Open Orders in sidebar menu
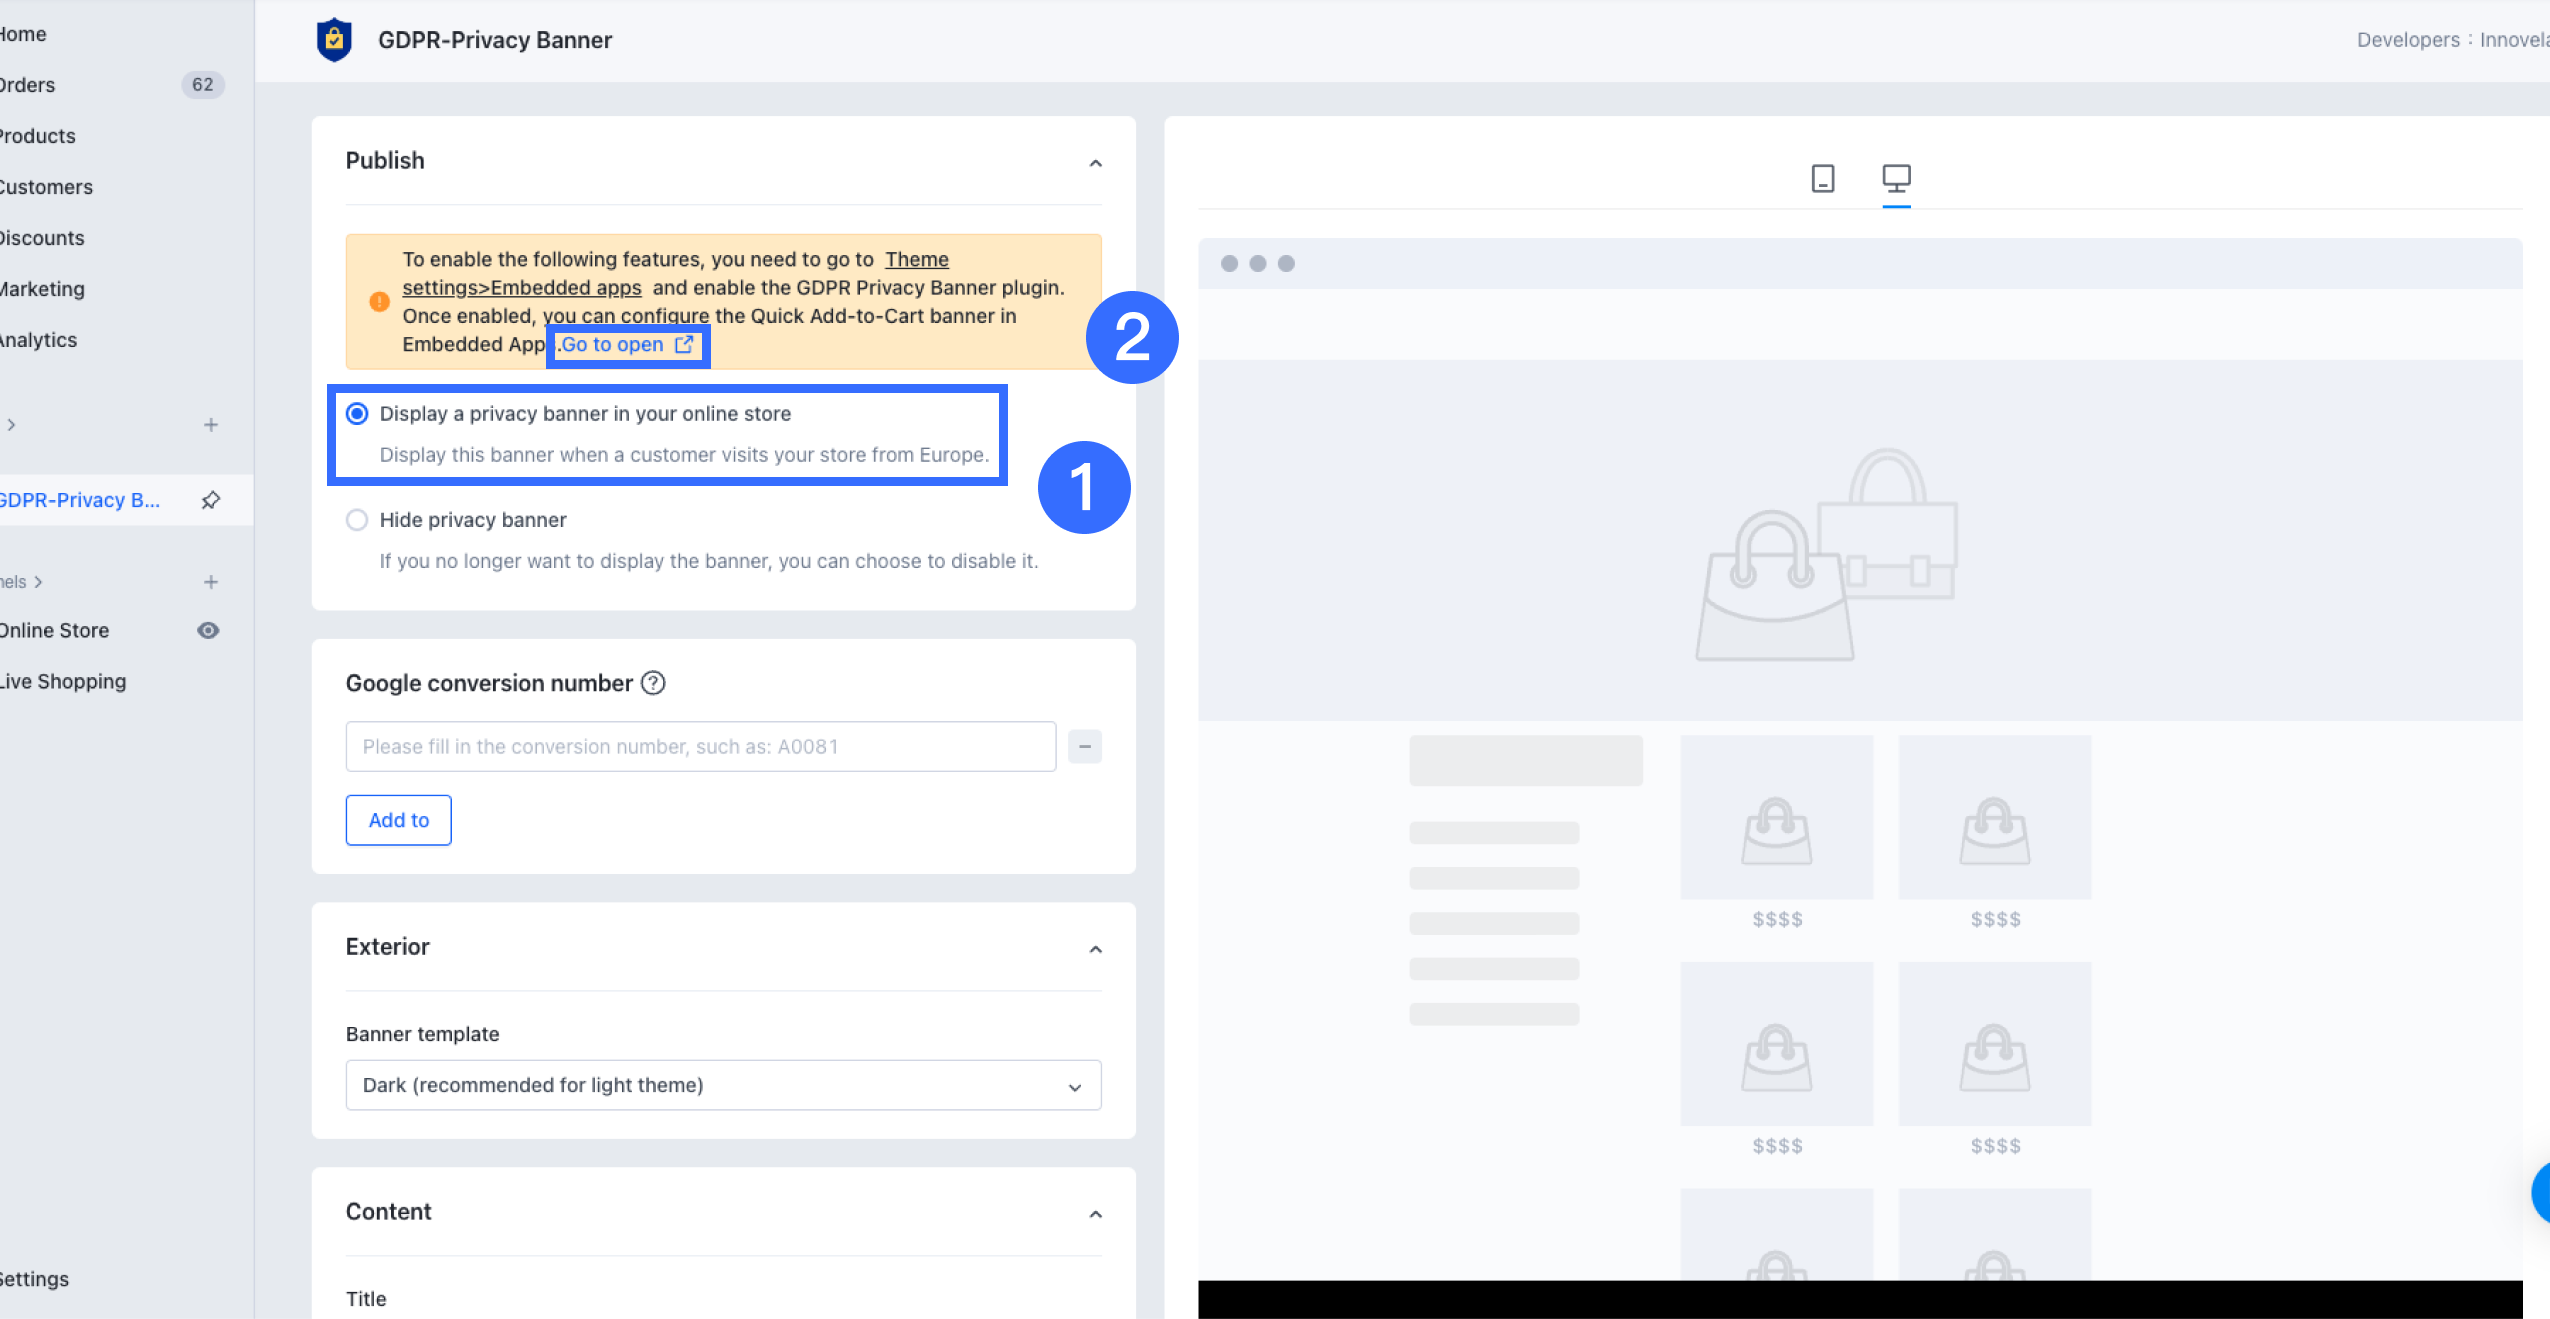Screen dimensions: 2550x1319 pyautogui.click(x=28, y=85)
